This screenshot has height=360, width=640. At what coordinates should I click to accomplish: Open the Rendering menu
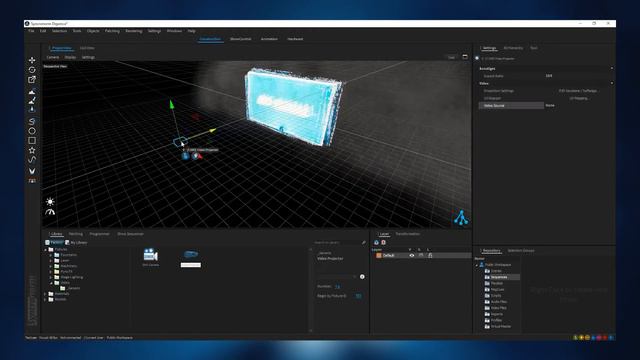[133, 31]
